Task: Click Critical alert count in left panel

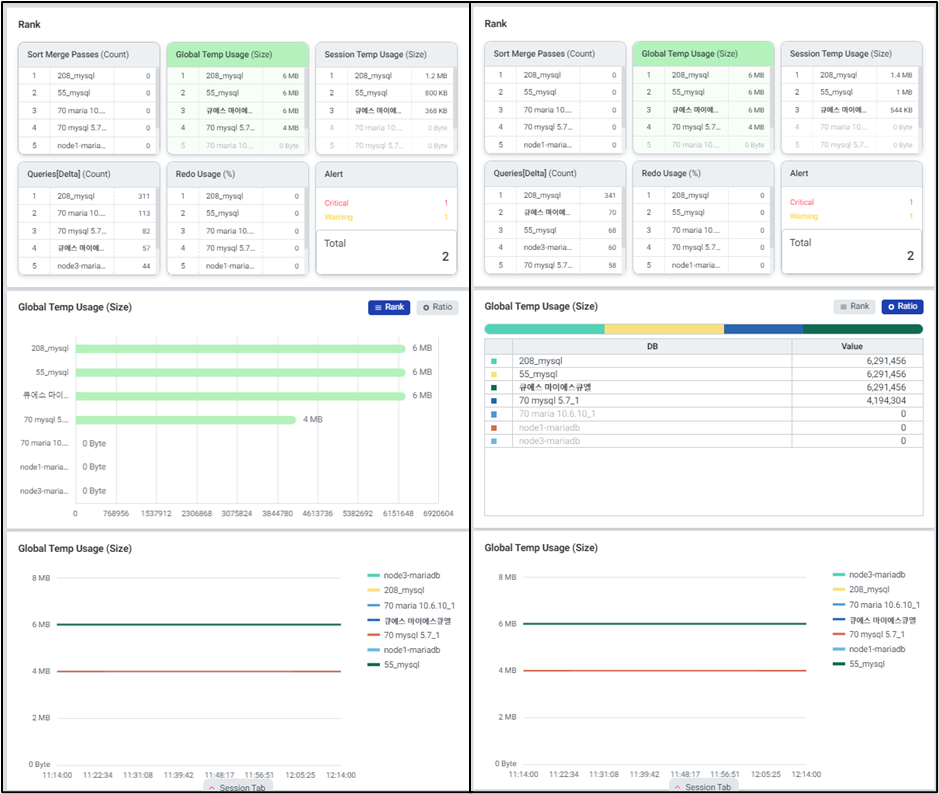Action: (445, 203)
